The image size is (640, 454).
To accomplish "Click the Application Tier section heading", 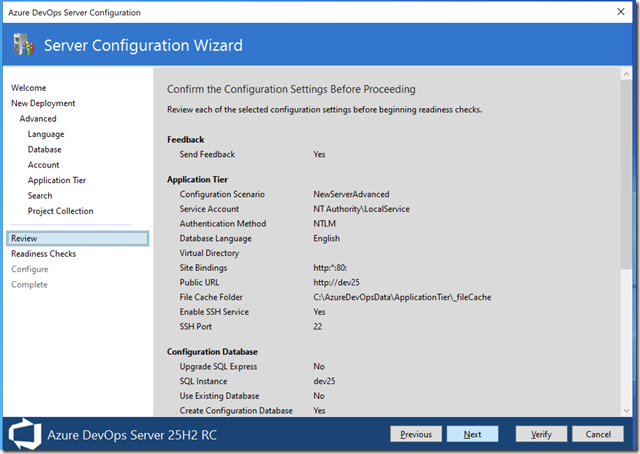I will pyautogui.click(x=197, y=180).
